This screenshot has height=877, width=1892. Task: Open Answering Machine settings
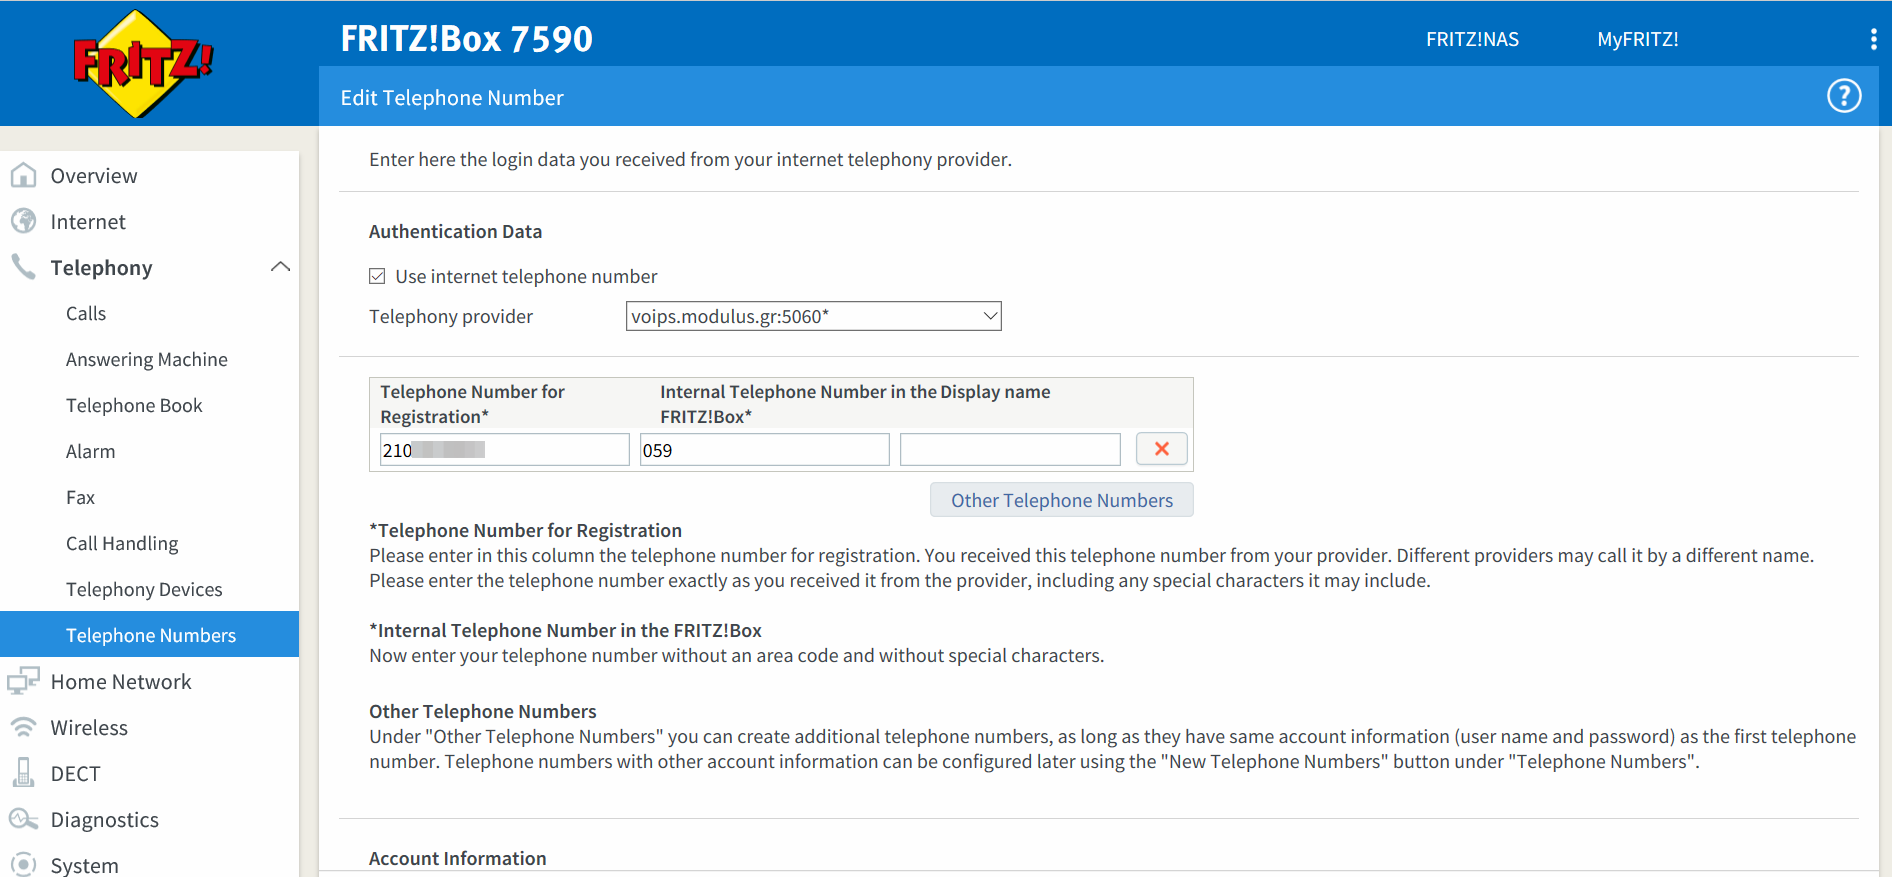tap(147, 360)
